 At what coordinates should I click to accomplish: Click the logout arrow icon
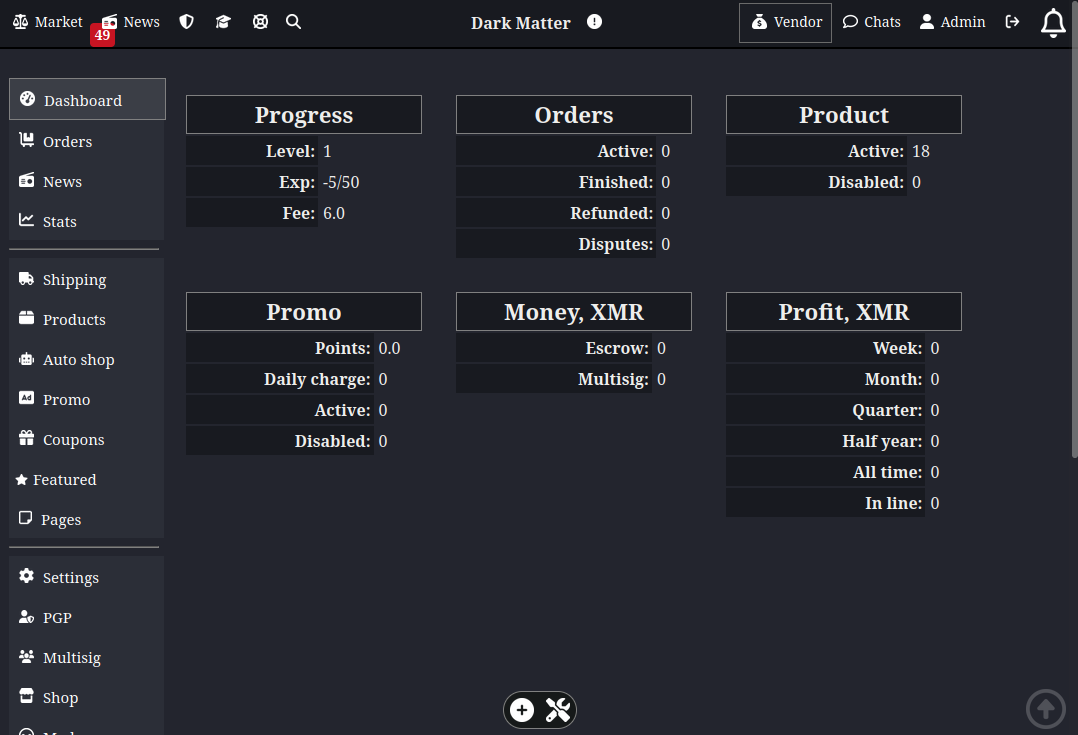tap(1012, 22)
